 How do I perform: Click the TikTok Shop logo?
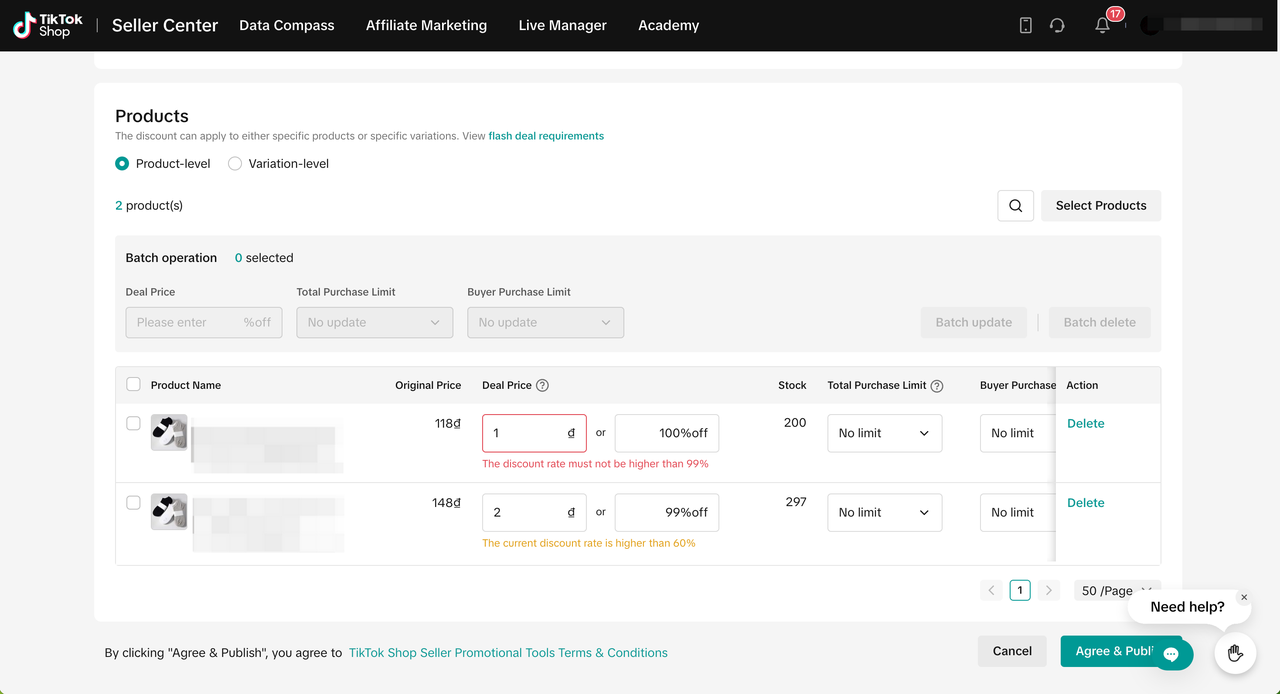(x=47, y=25)
